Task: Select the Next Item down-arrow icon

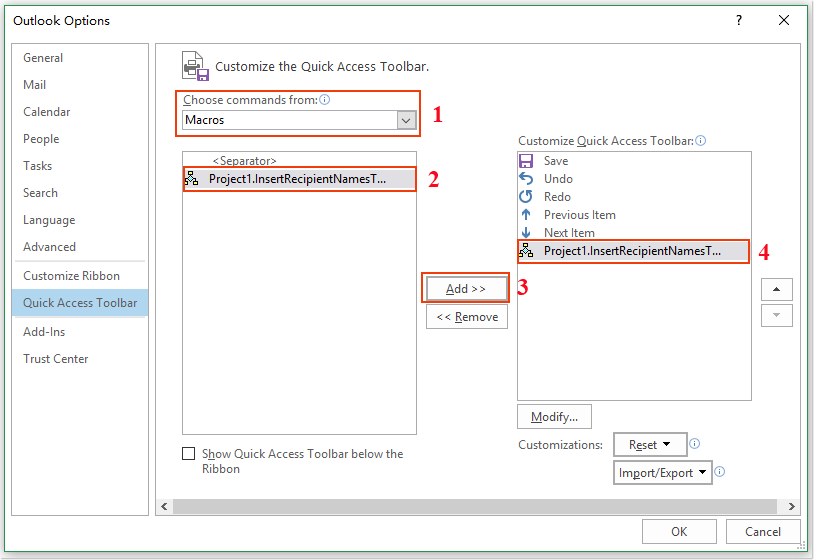Action: pos(526,233)
